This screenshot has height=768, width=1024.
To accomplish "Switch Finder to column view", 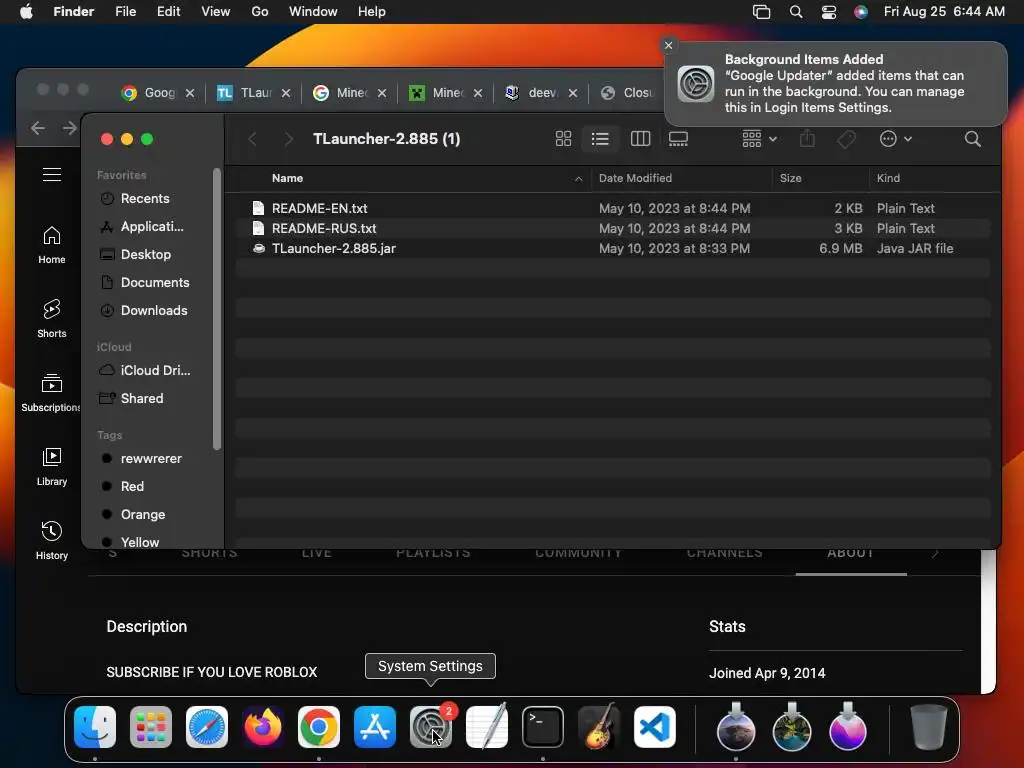I will pyautogui.click(x=640, y=138).
